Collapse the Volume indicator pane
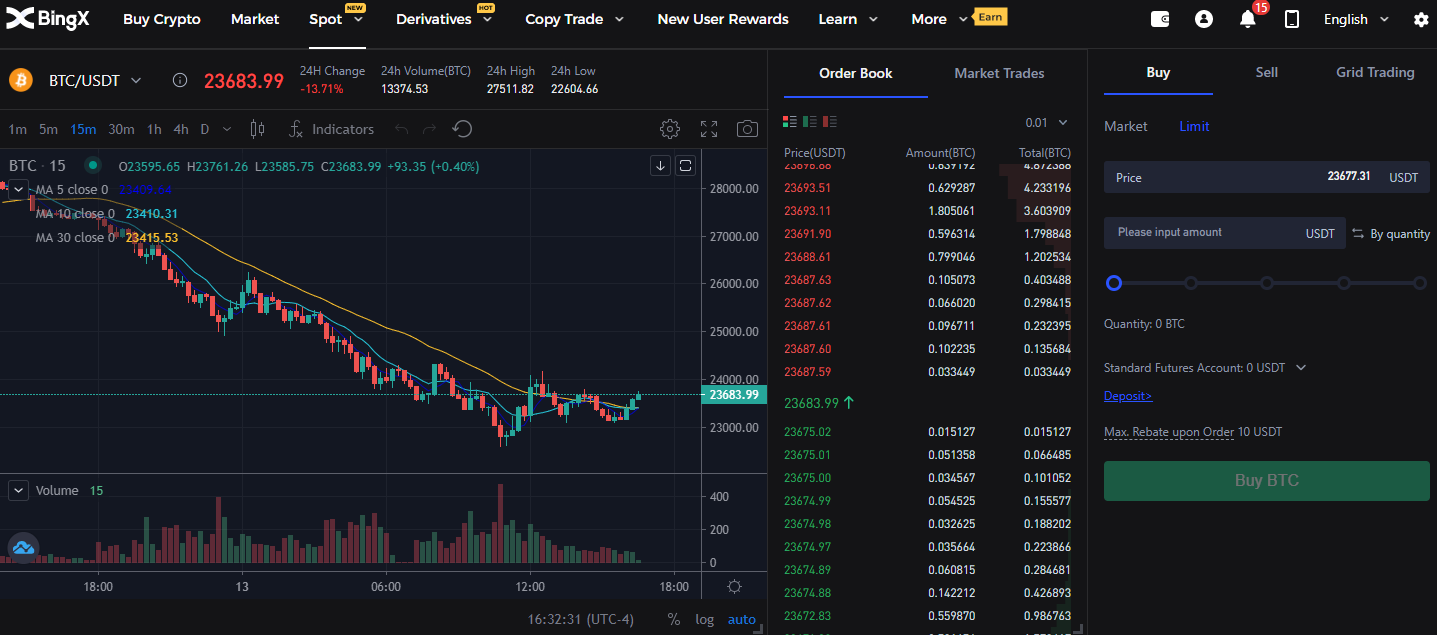Viewport: 1437px width, 635px height. click(18, 490)
